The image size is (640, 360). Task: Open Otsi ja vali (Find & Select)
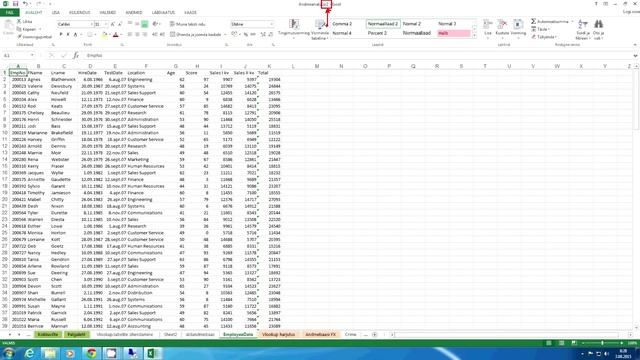599,29
